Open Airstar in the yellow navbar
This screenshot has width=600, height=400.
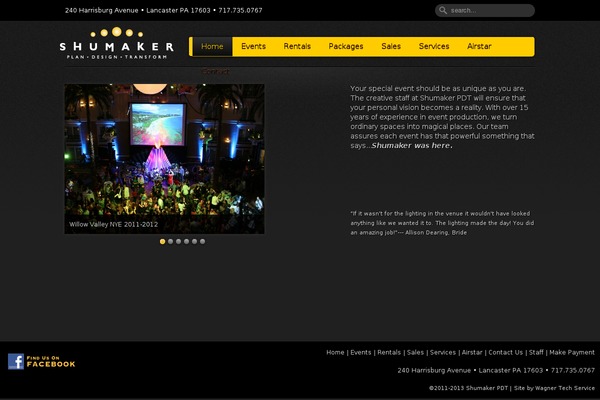click(479, 46)
